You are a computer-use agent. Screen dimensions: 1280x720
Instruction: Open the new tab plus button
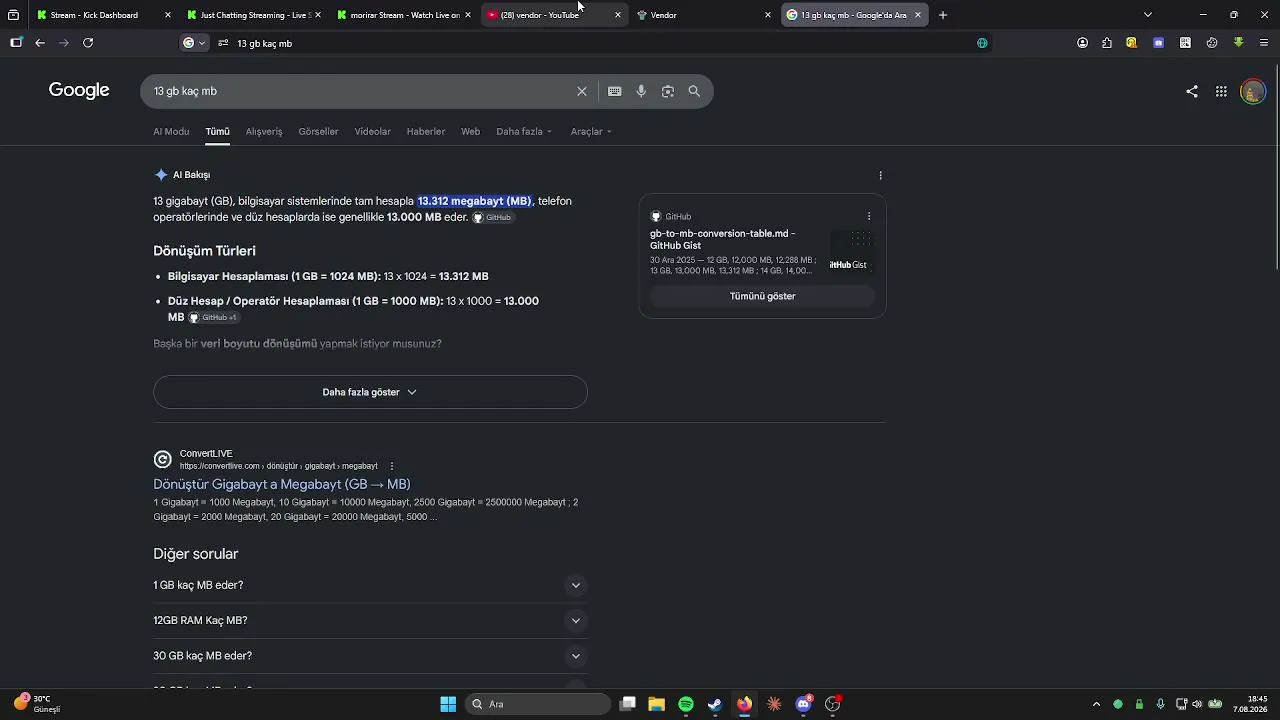(943, 15)
